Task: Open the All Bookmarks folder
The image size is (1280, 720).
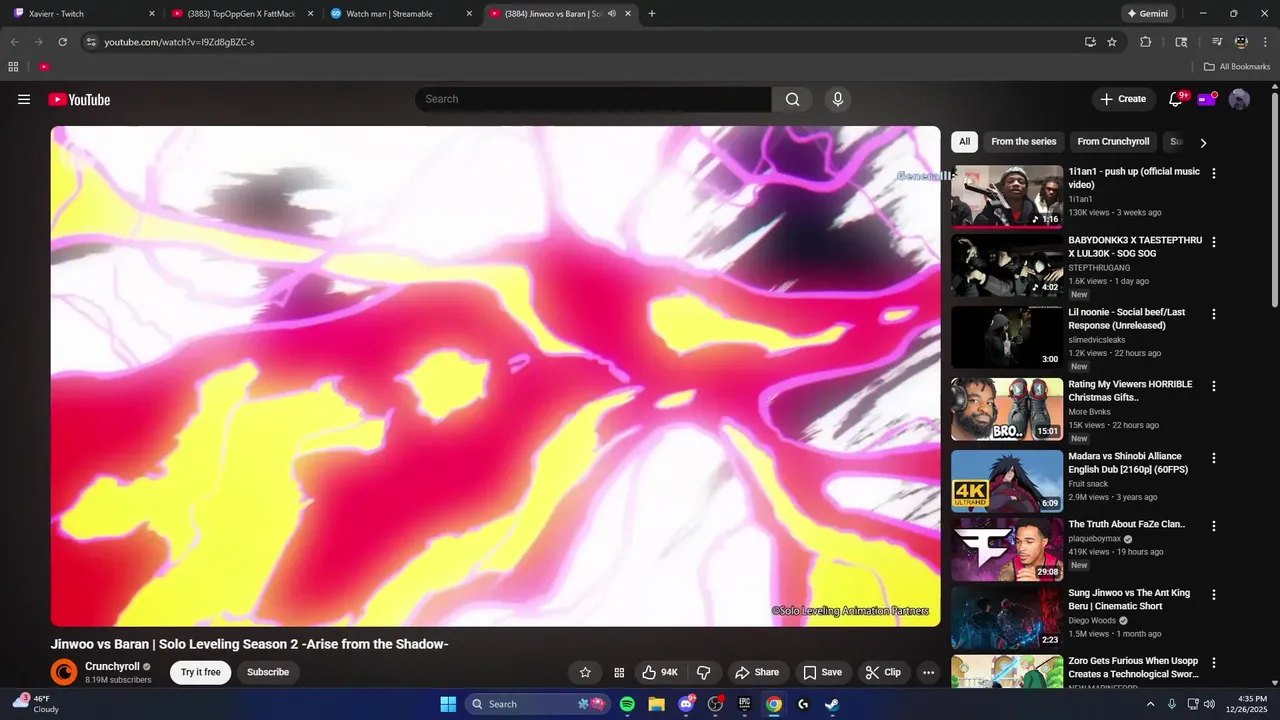Action: tap(1237, 67)
